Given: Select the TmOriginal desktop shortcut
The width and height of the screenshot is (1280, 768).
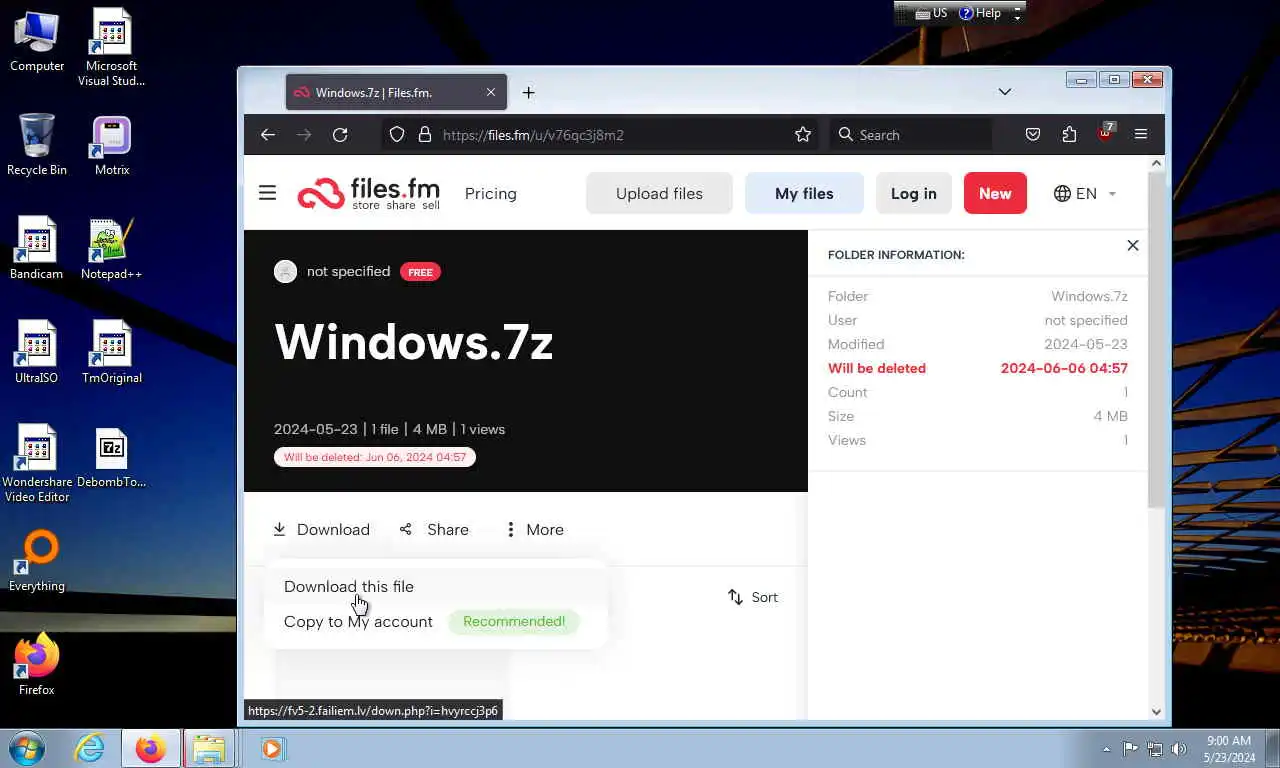Looking at the screenshot, I should (x=112, y=353).
